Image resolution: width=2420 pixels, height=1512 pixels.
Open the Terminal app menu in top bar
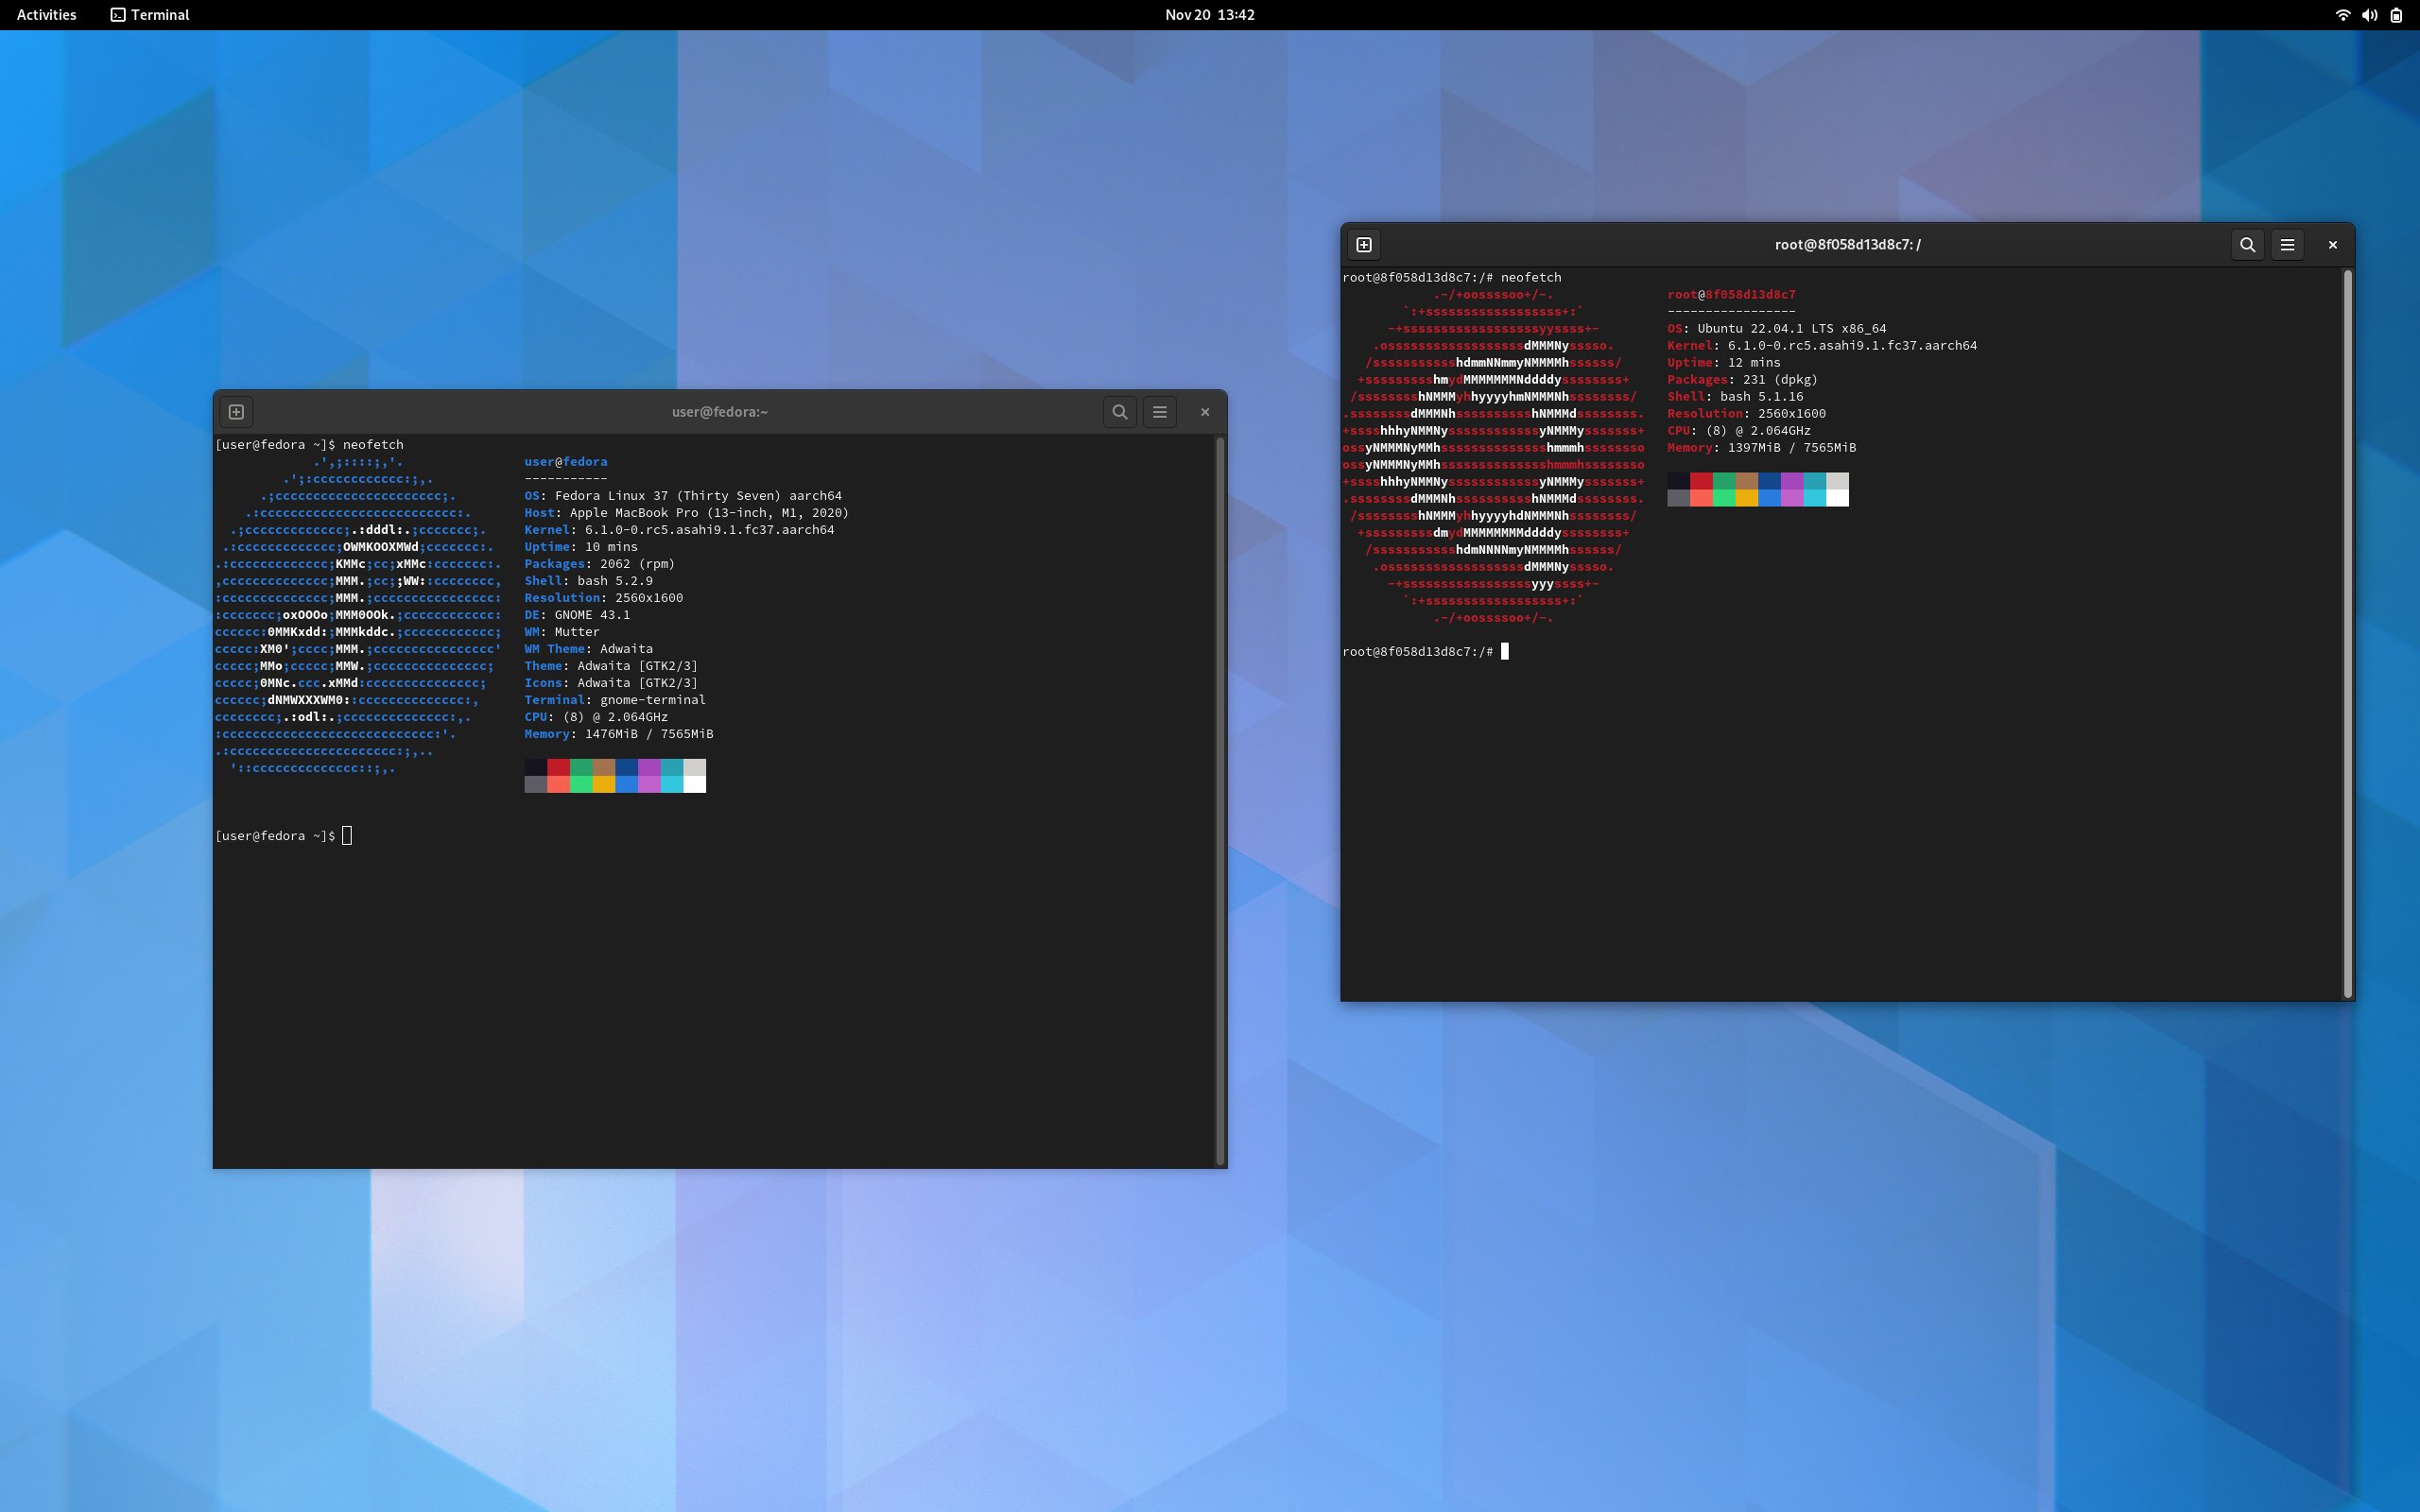150,15
